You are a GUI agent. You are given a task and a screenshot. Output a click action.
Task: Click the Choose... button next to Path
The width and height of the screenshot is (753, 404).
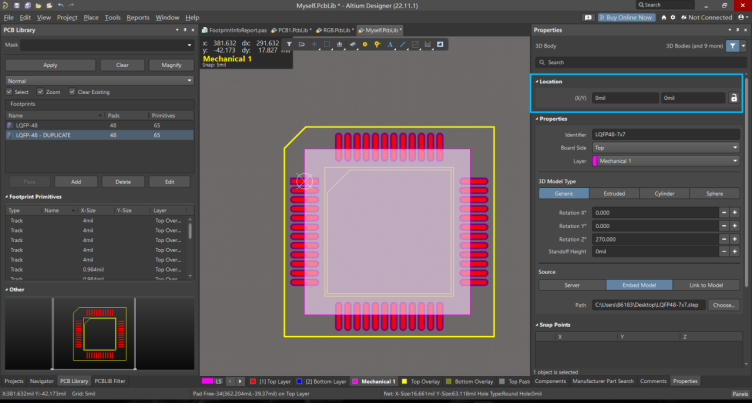click(725, 304)
